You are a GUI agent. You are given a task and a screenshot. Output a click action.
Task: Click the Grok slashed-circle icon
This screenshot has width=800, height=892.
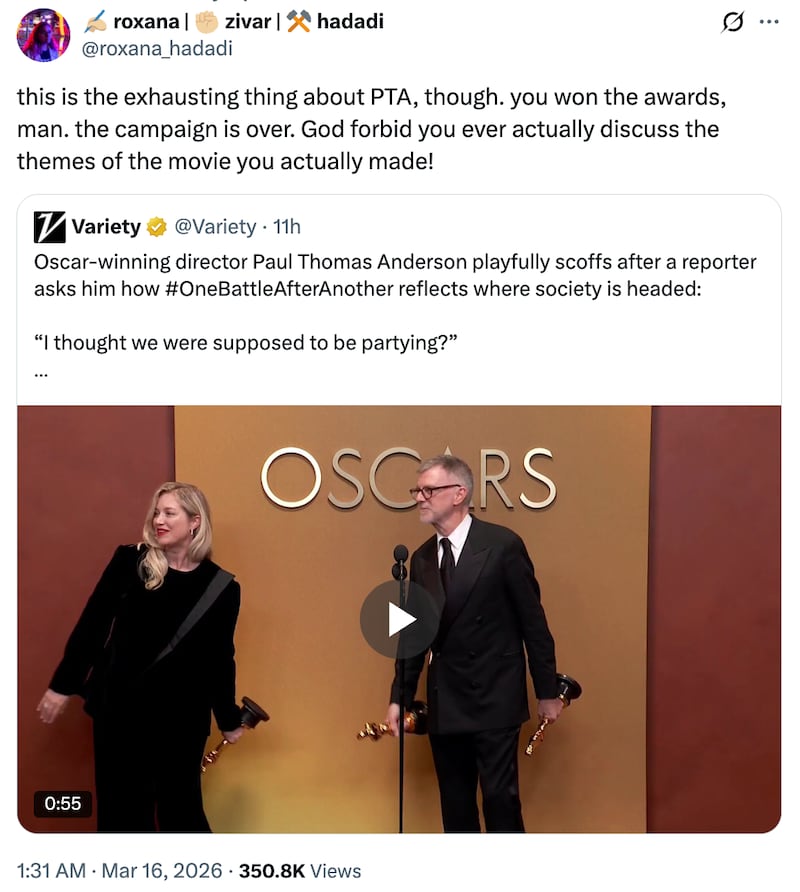tap(732, 23)
